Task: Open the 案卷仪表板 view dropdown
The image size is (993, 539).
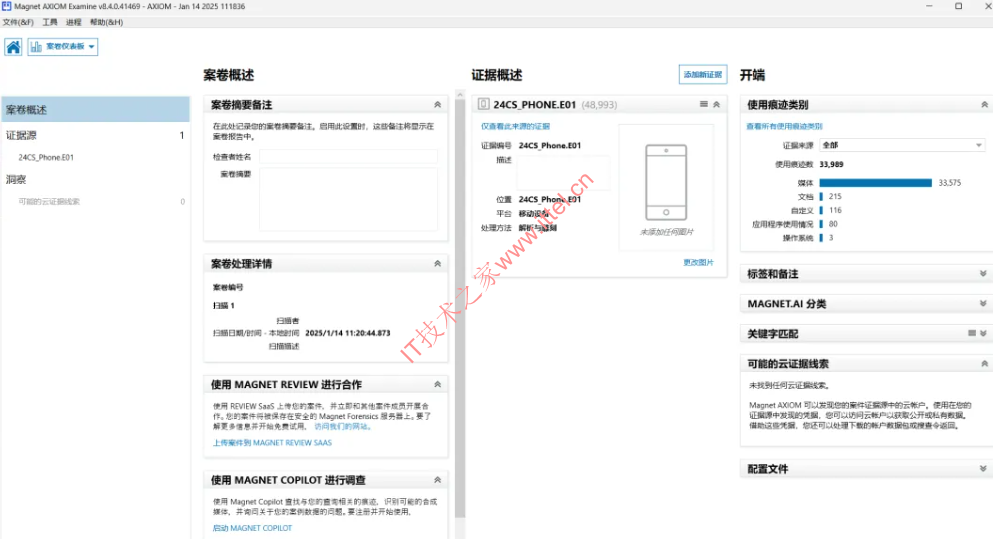Action: point(63,47)
